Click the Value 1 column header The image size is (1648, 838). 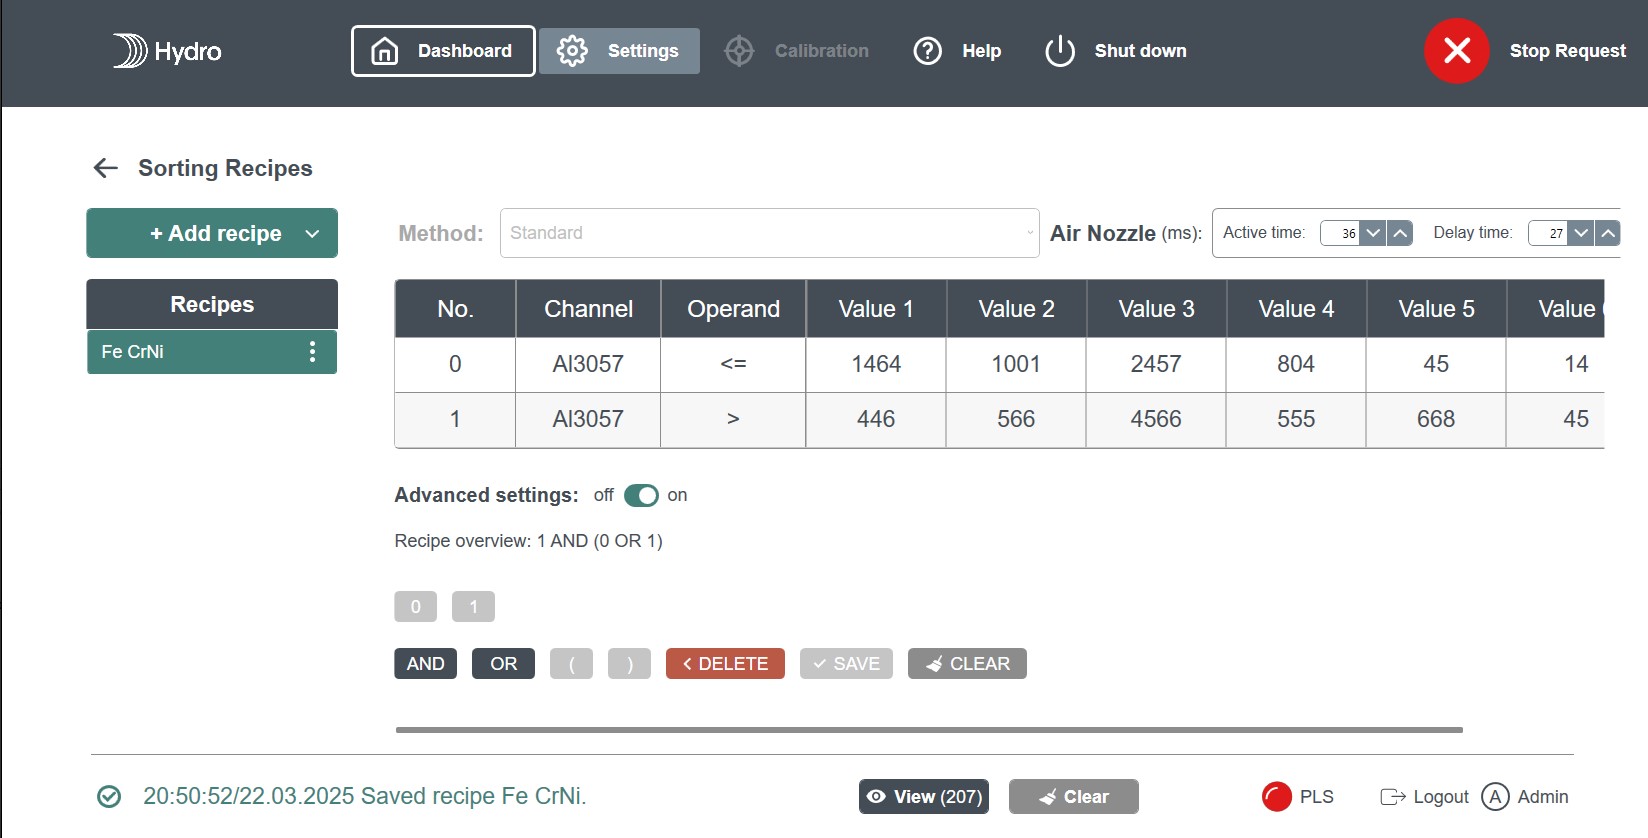click(x=876, y=309)
